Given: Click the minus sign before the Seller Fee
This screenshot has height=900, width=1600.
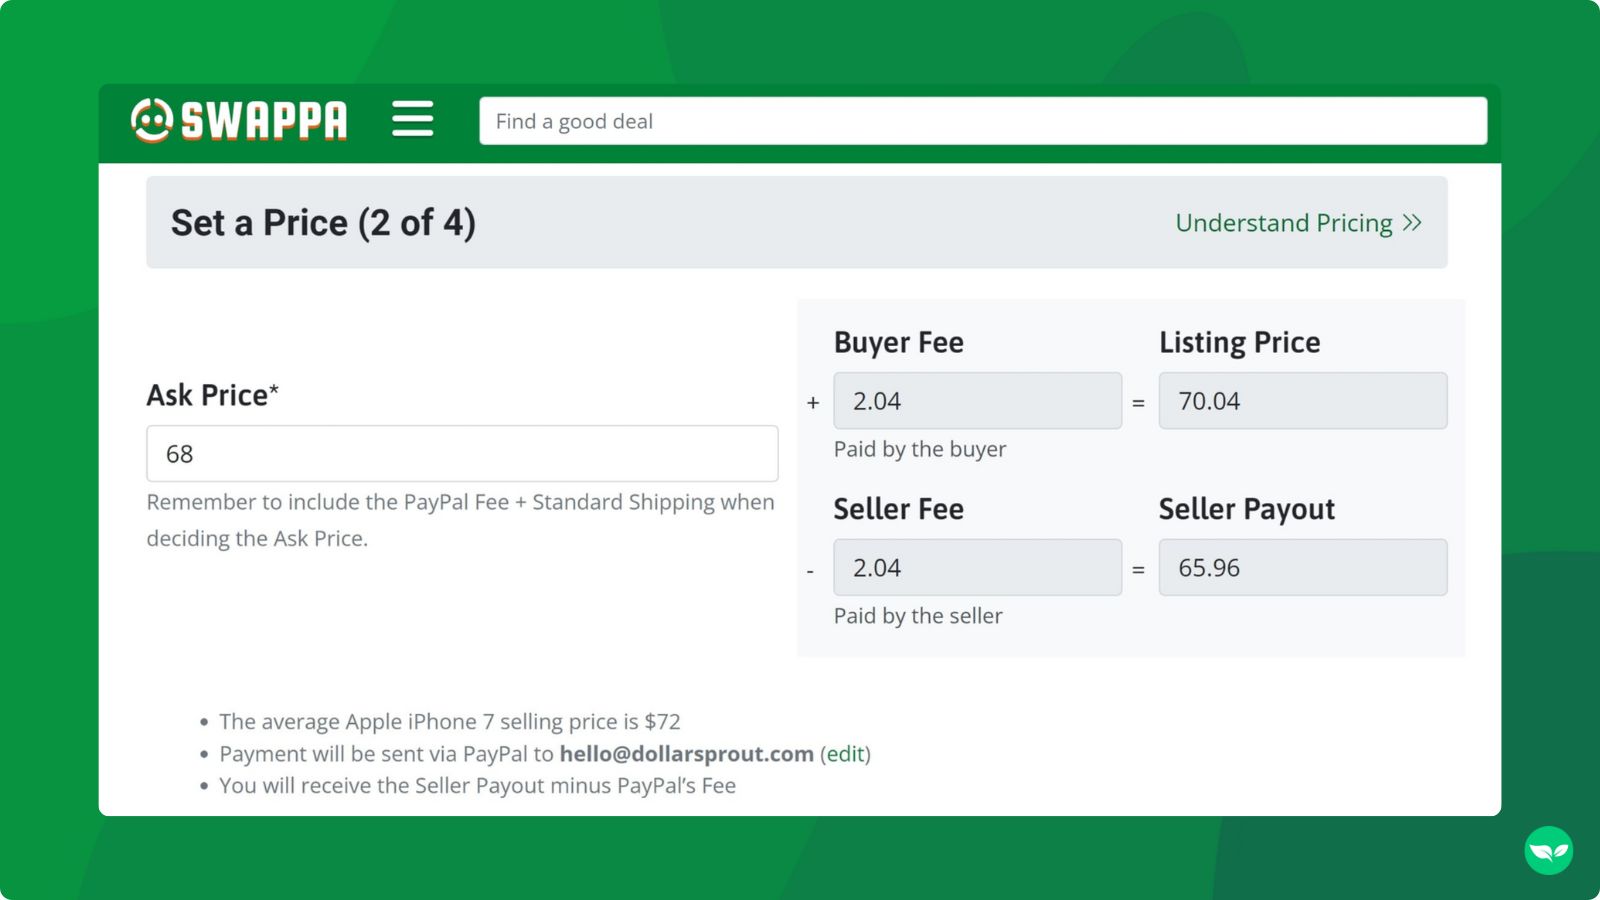Looking at the screenshot, I should tap(810, 568).
